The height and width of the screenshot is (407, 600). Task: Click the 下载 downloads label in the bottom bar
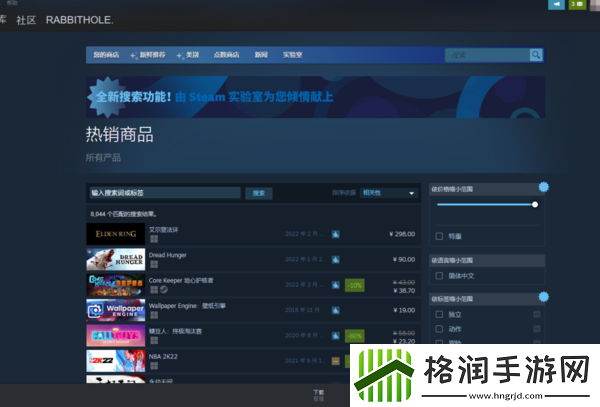(319, 392)
